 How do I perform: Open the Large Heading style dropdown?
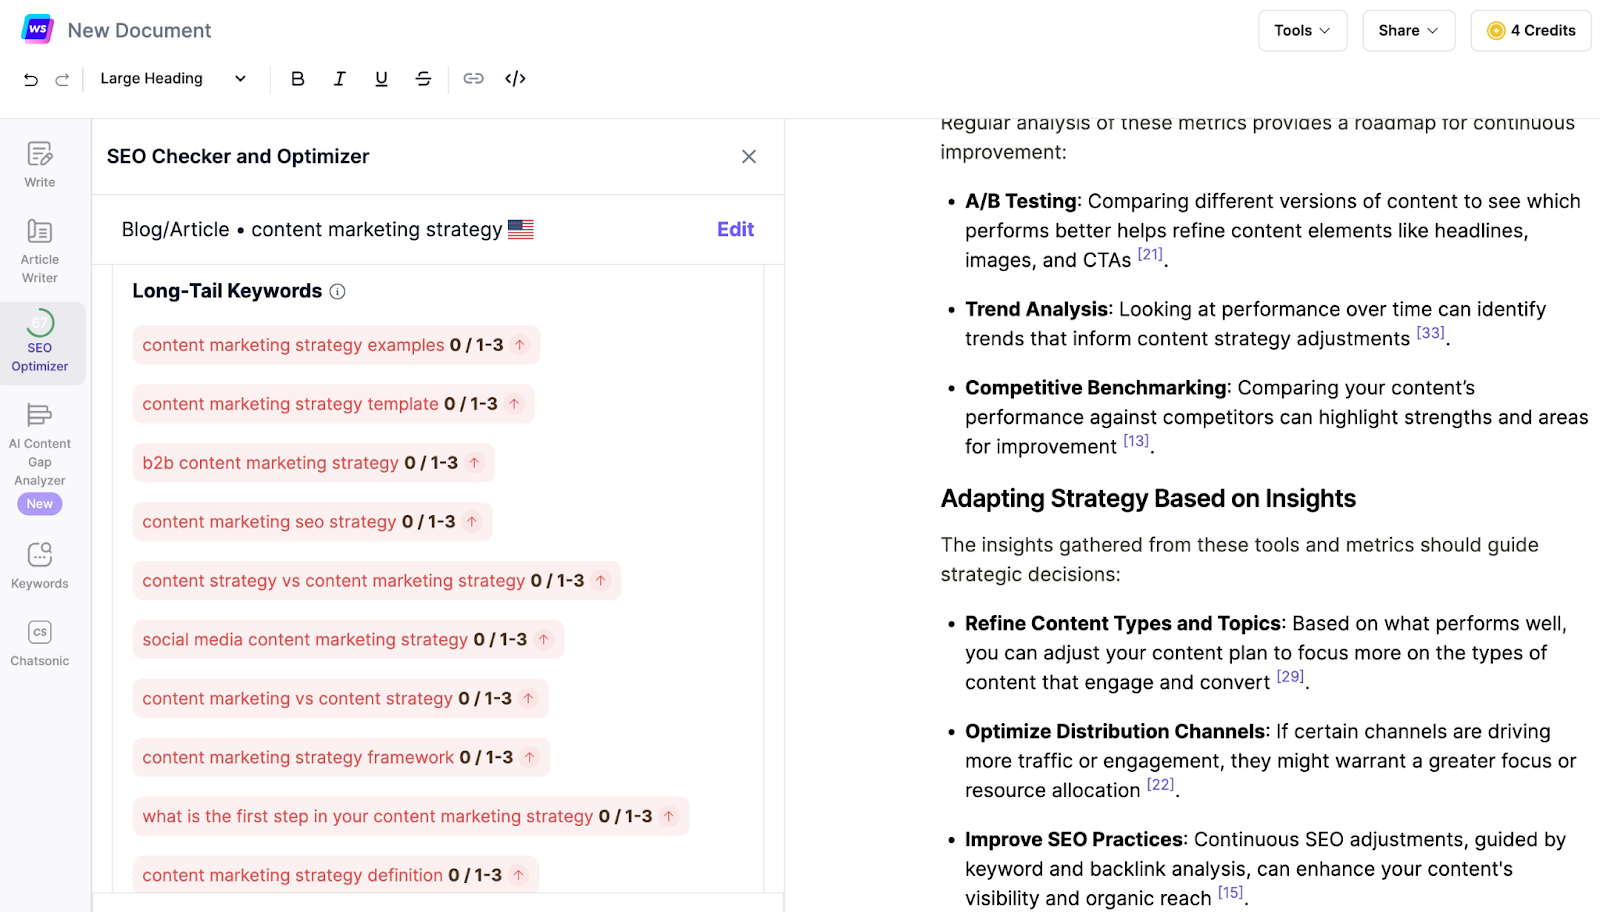click(x=173, y=79)
